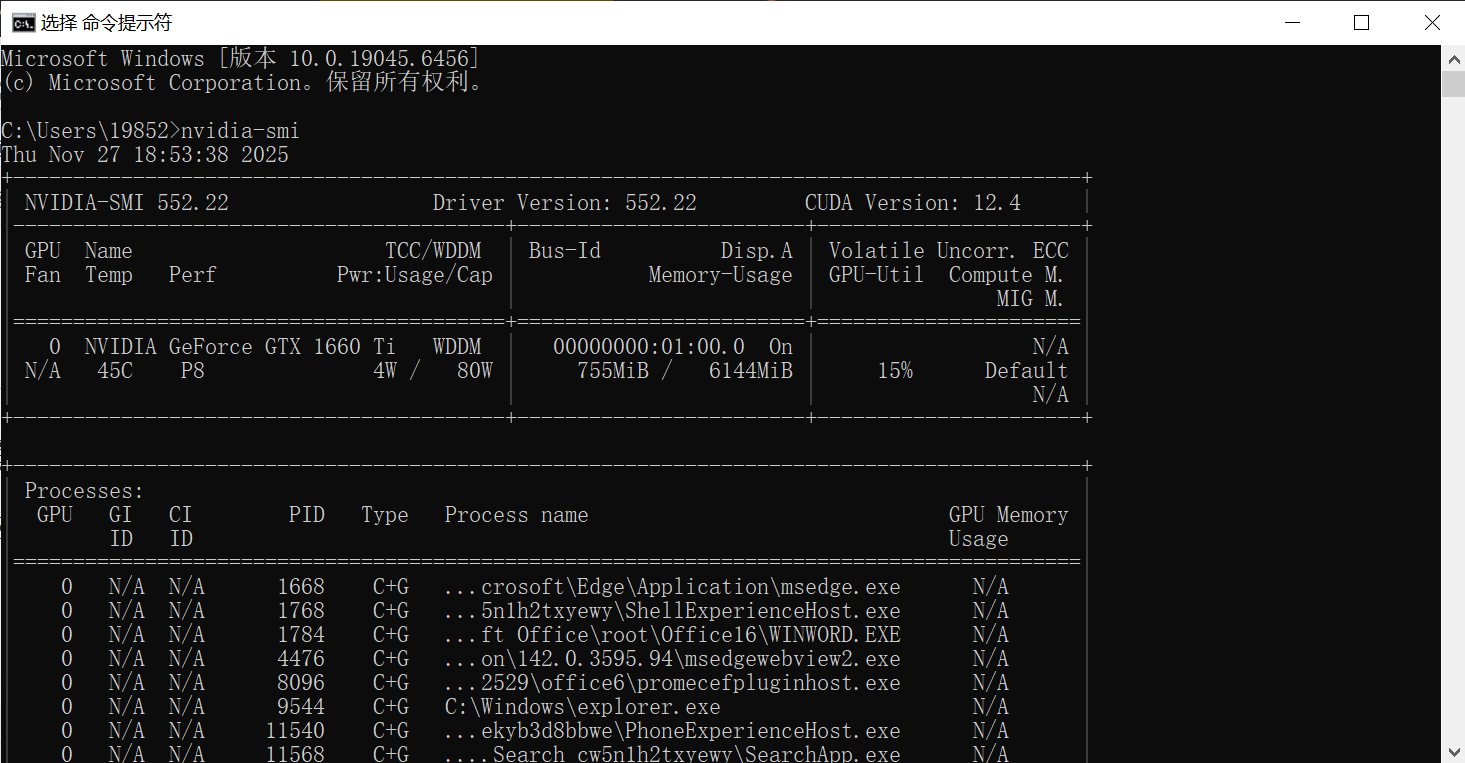1465x763 pixels.
Task: Click the scrollbar up arrow
Action: (x=1453, y=59)
